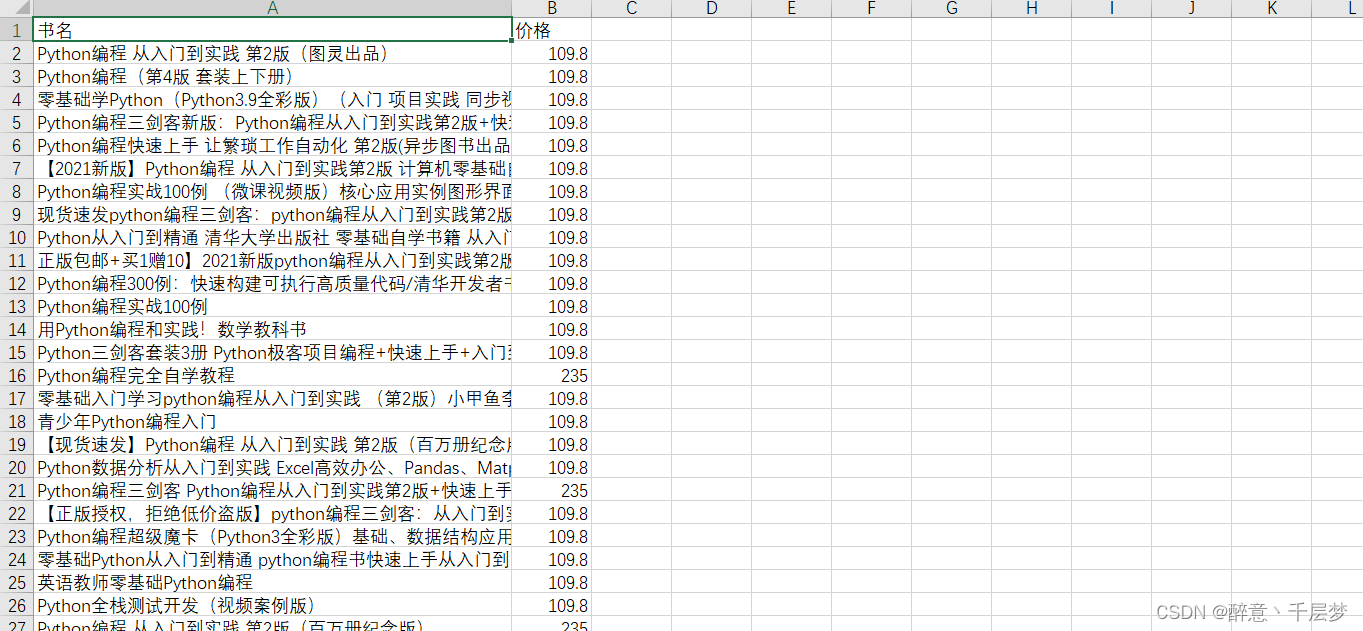This screenshot has height=631, width=1363.
Task: Select column K header
Action: pos(1271,8)
